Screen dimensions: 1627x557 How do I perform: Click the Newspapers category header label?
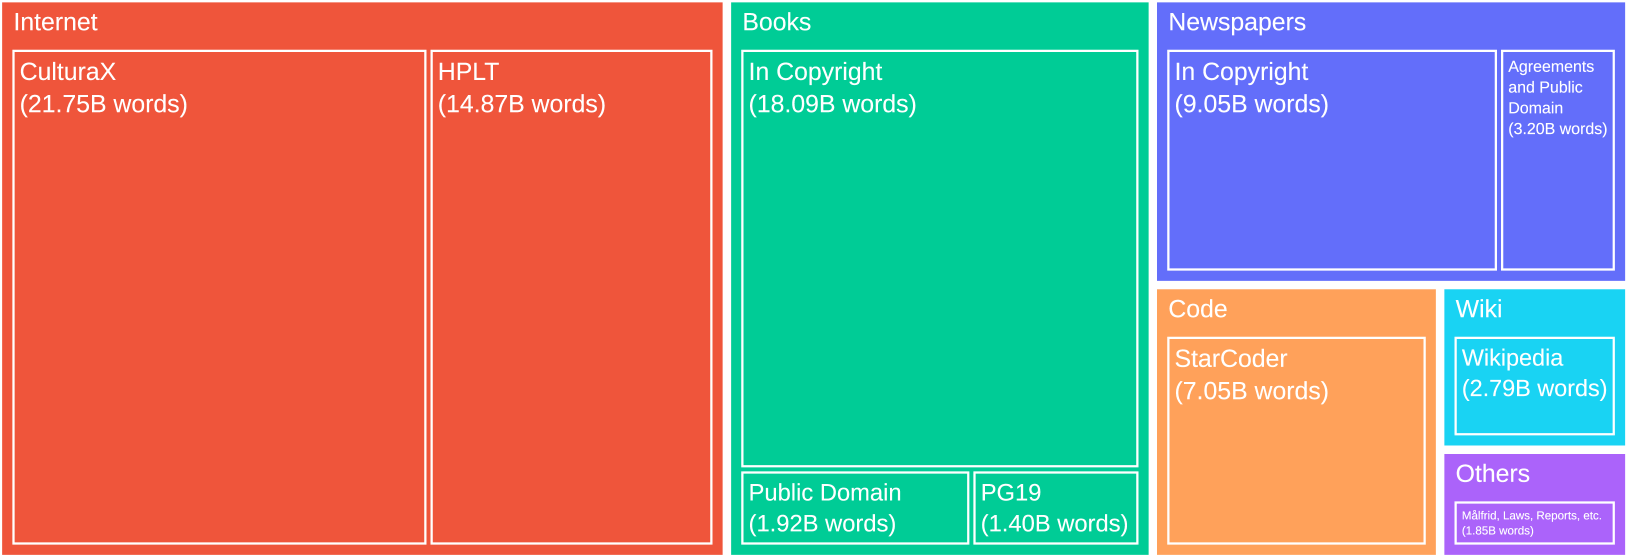point(1237,23)
